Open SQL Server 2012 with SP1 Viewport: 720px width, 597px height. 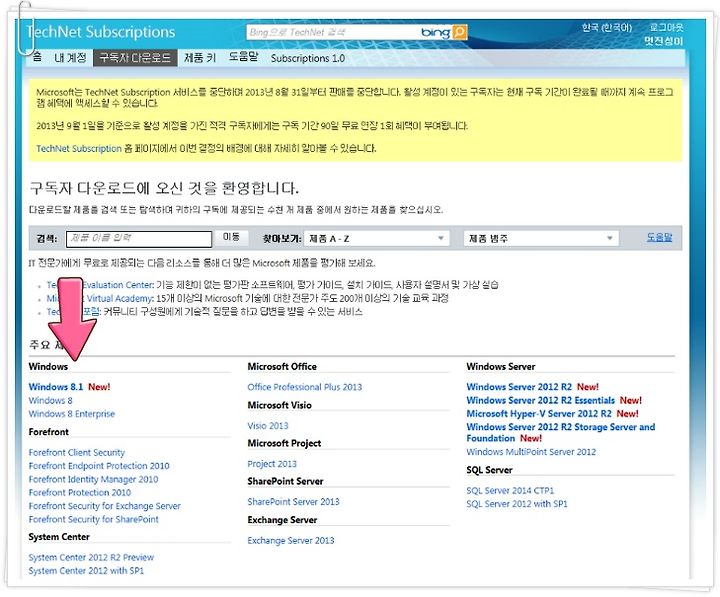[517, 504]
